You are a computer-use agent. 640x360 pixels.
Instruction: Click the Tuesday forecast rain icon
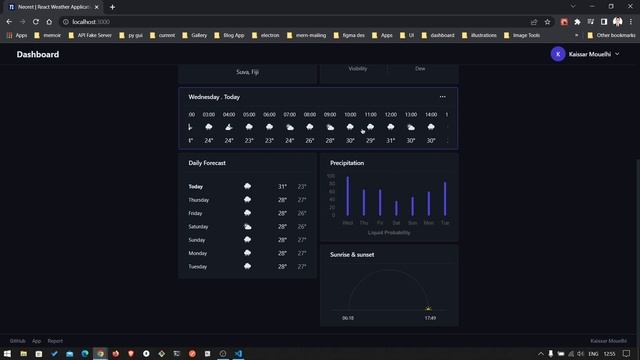click(x=247, y=266)
